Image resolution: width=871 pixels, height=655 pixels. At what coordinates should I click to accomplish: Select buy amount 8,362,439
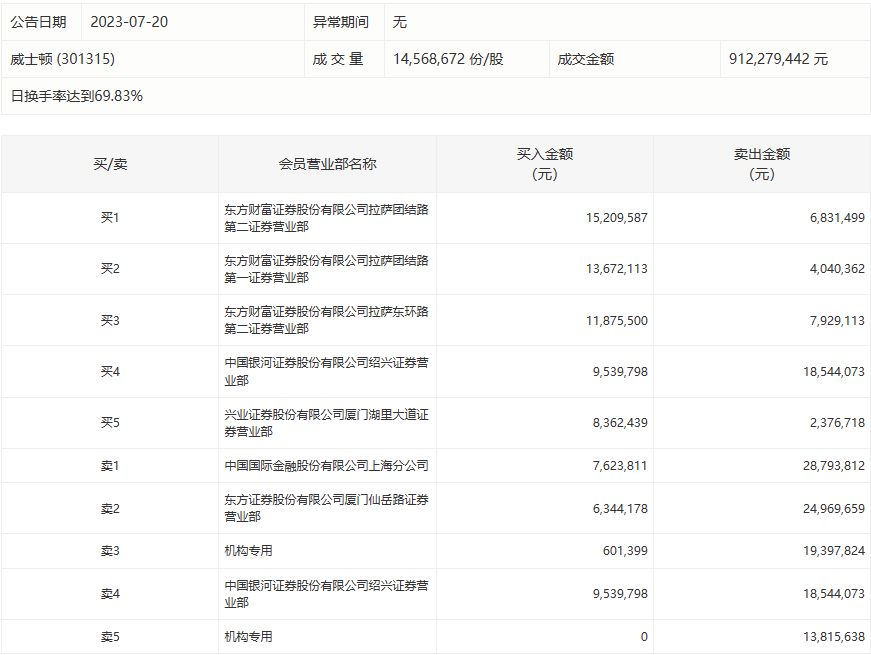(620, 423)
